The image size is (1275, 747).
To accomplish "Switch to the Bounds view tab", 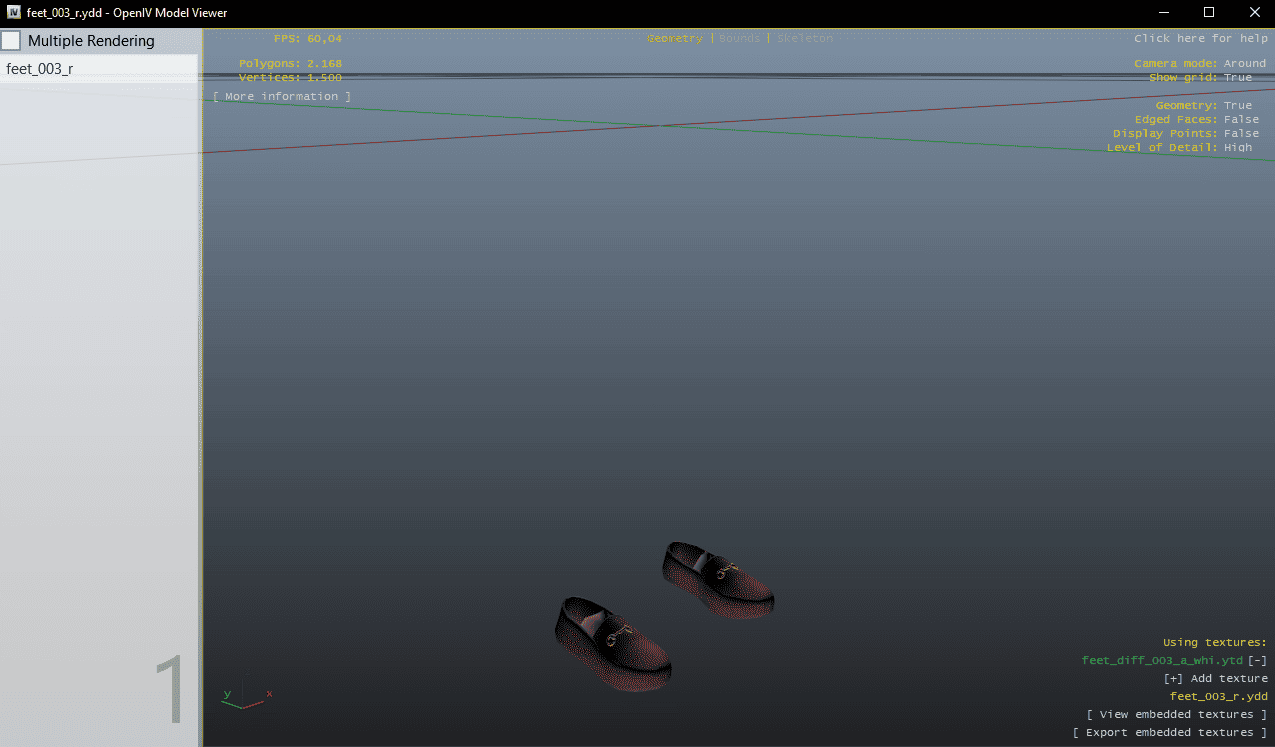I will (739, 38).
